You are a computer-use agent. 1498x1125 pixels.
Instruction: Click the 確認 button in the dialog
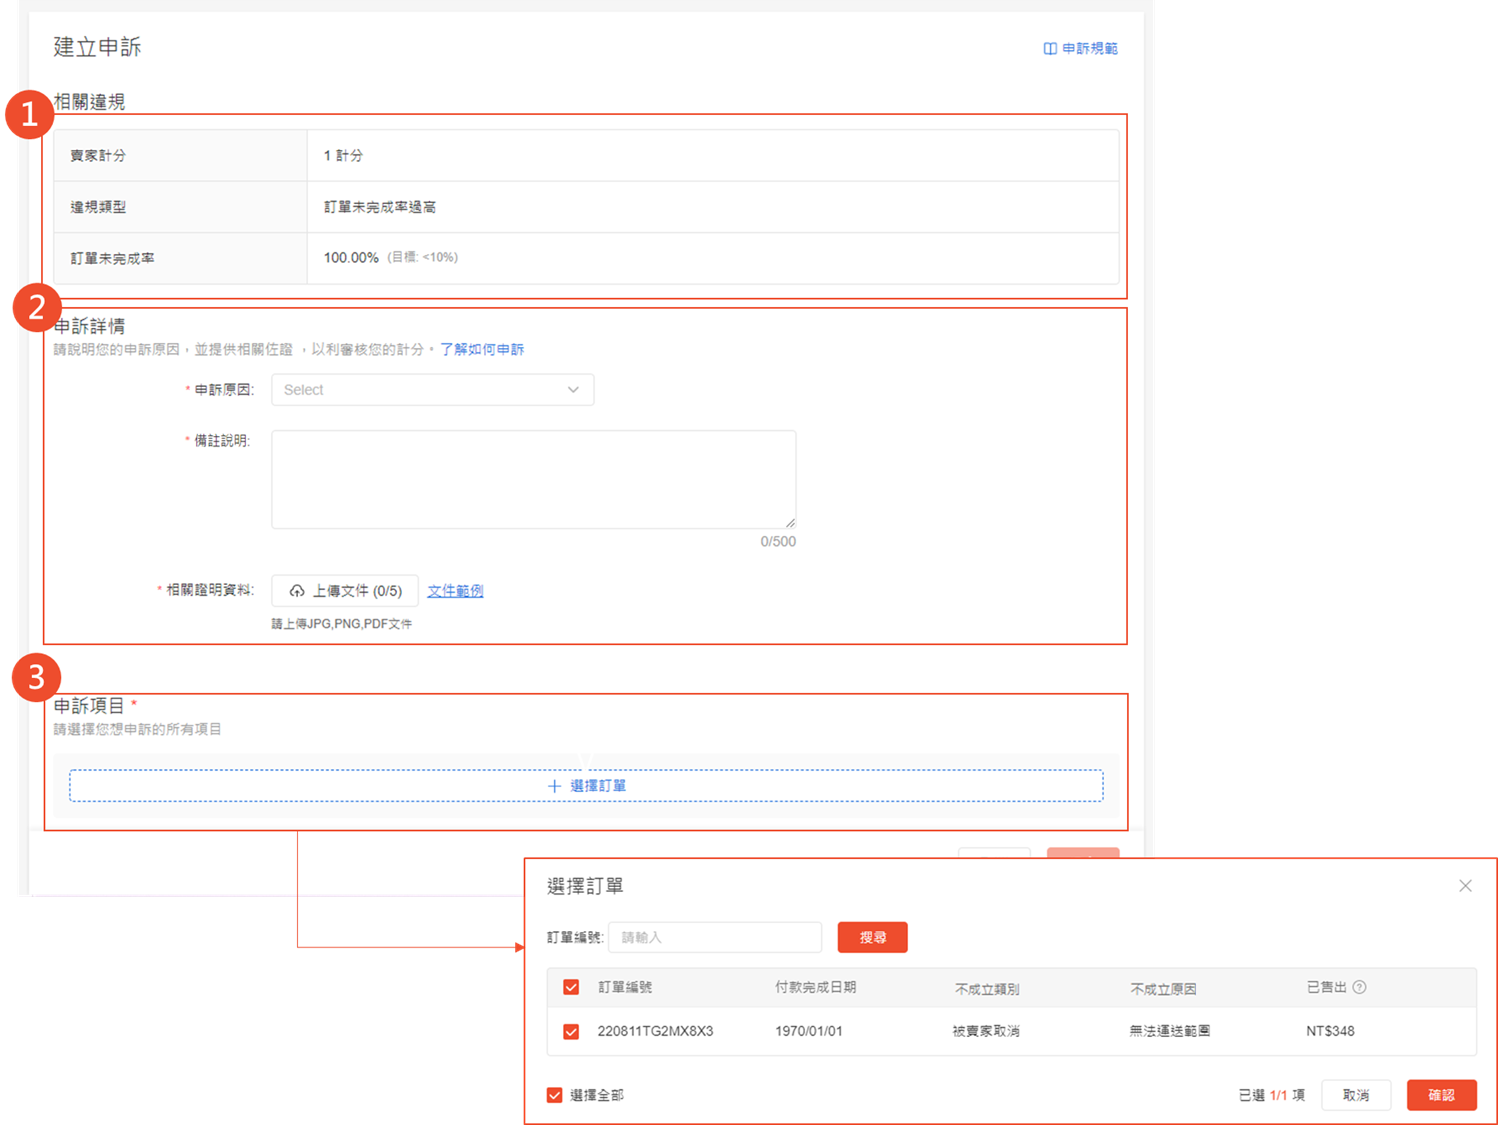1441,1094
